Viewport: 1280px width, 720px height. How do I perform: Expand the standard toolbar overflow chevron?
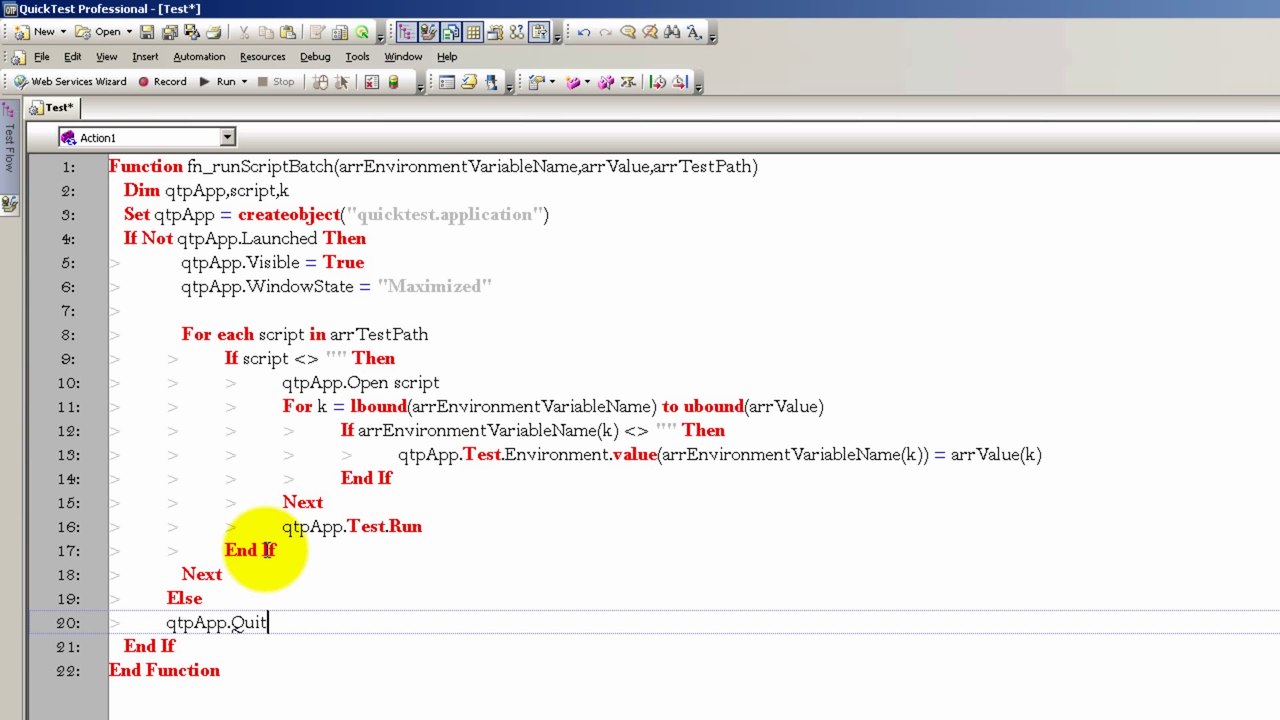[x=381, y=37]
